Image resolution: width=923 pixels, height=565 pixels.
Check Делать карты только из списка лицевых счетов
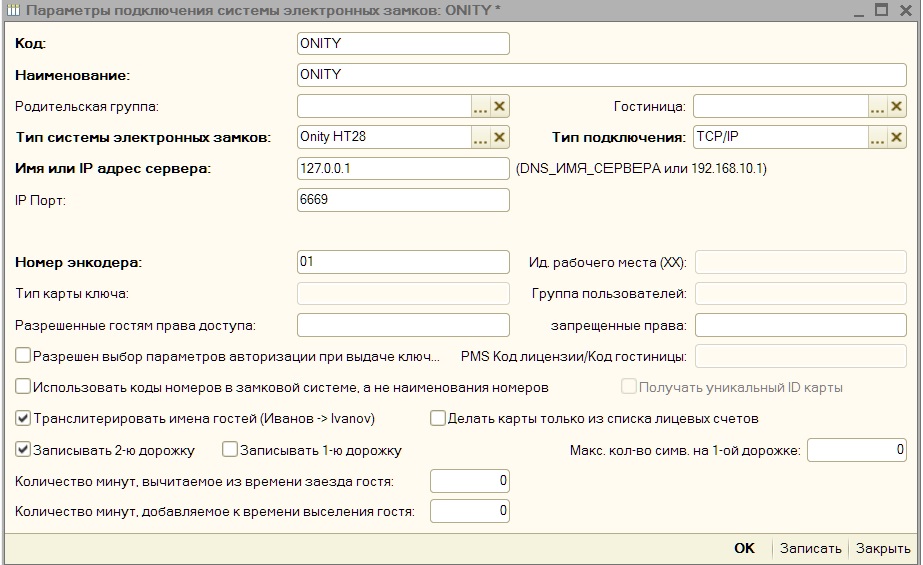[437, 418]
